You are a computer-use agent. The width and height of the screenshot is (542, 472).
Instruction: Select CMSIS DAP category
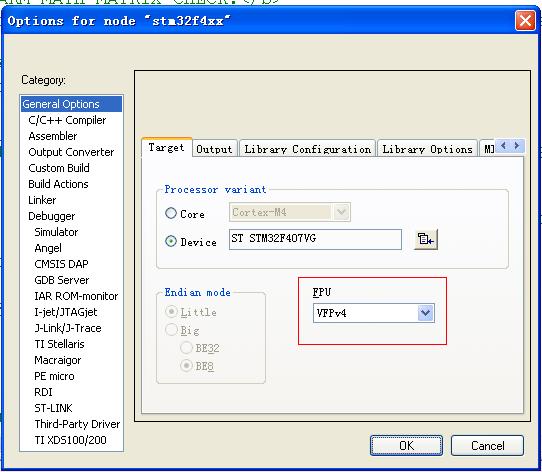coord(61,264)
